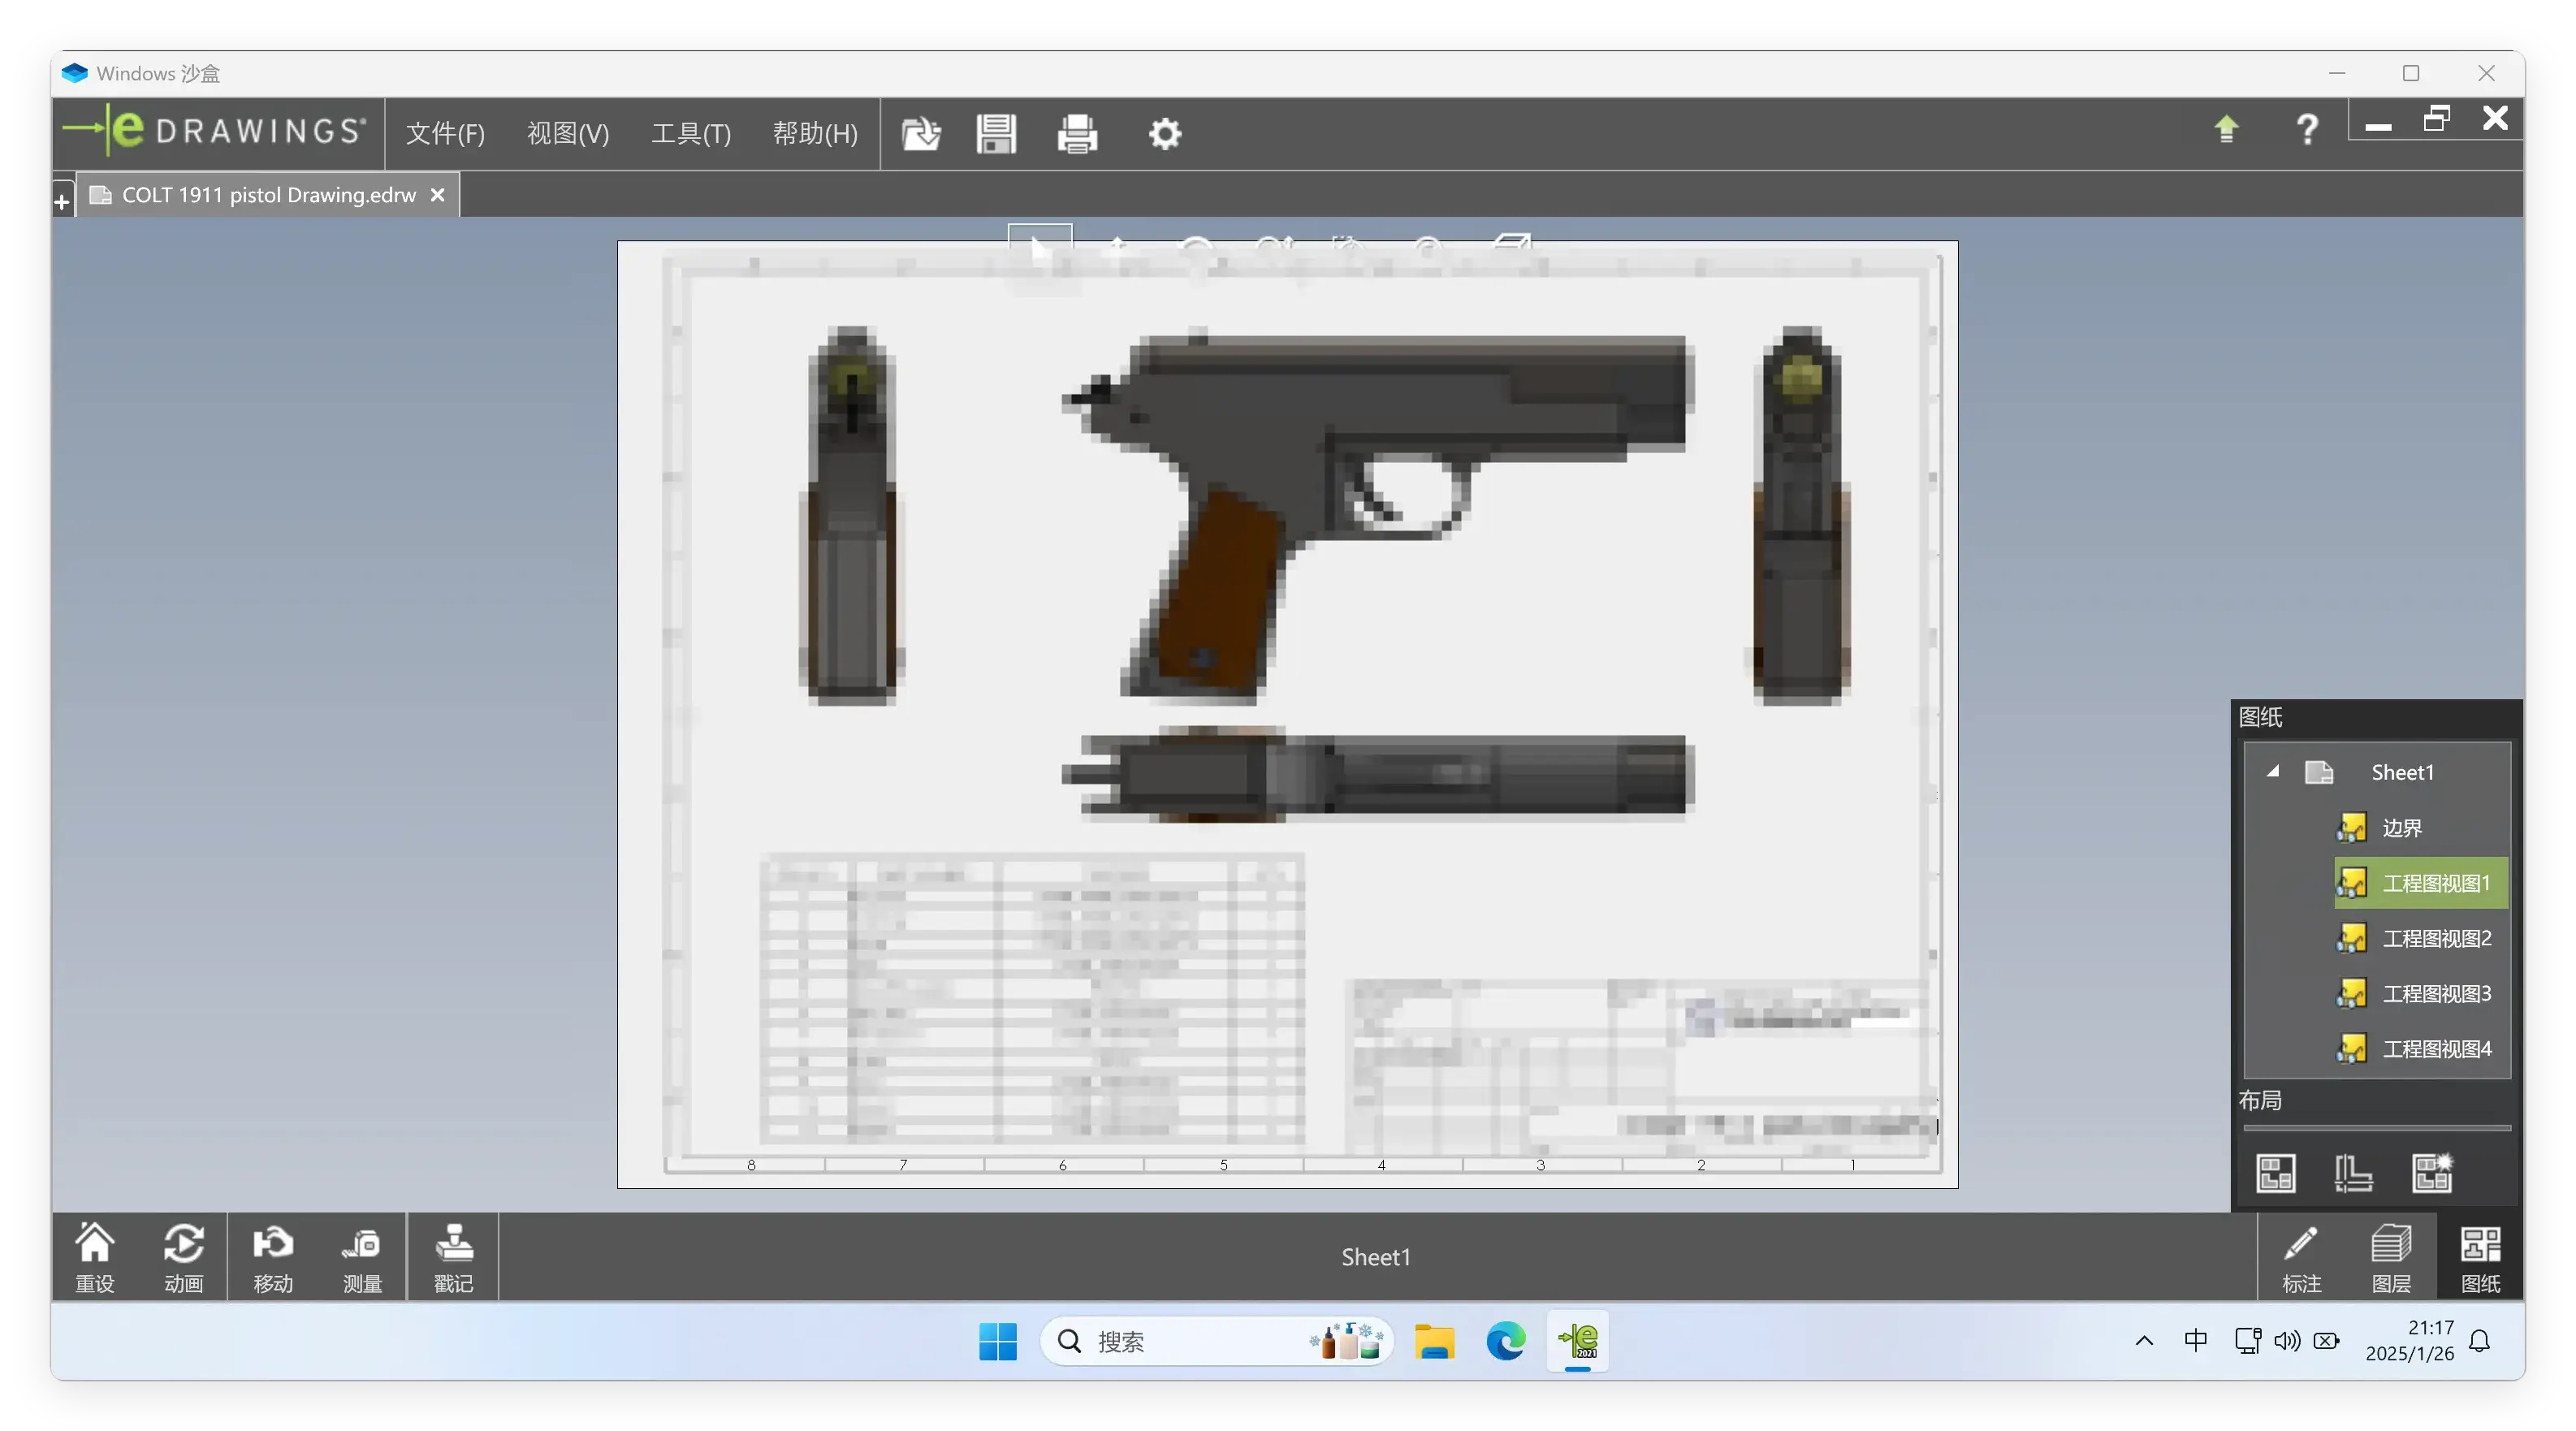Toggle the 图纸 sheets panel
The image size is (2576, 1431).
click(2480, 1258)
